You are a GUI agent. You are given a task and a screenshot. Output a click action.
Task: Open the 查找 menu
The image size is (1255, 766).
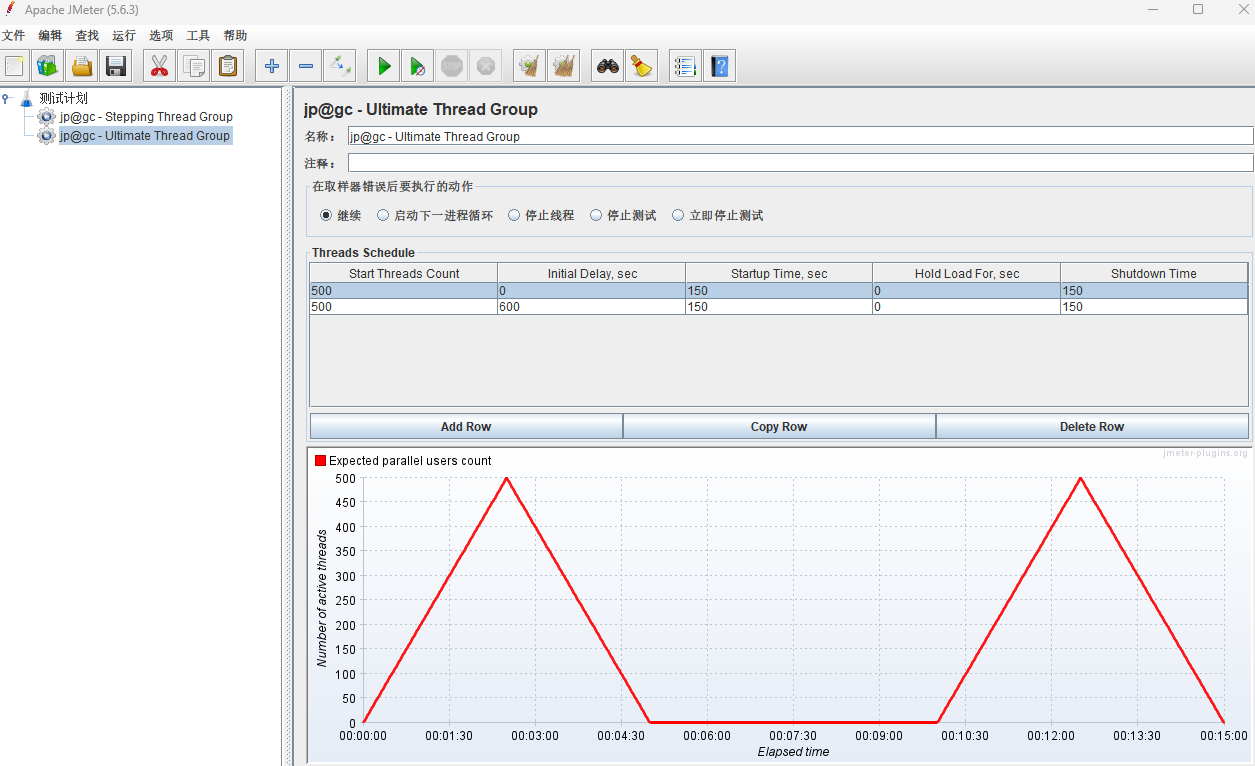[87, 35]
